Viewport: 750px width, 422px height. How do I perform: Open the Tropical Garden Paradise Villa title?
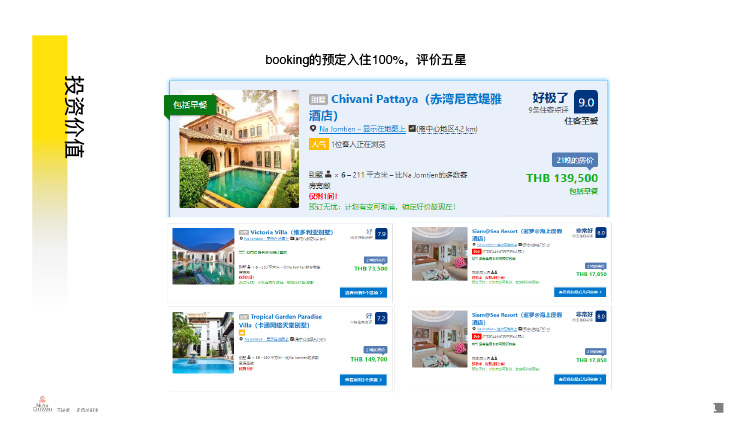[x=280, y=321]
